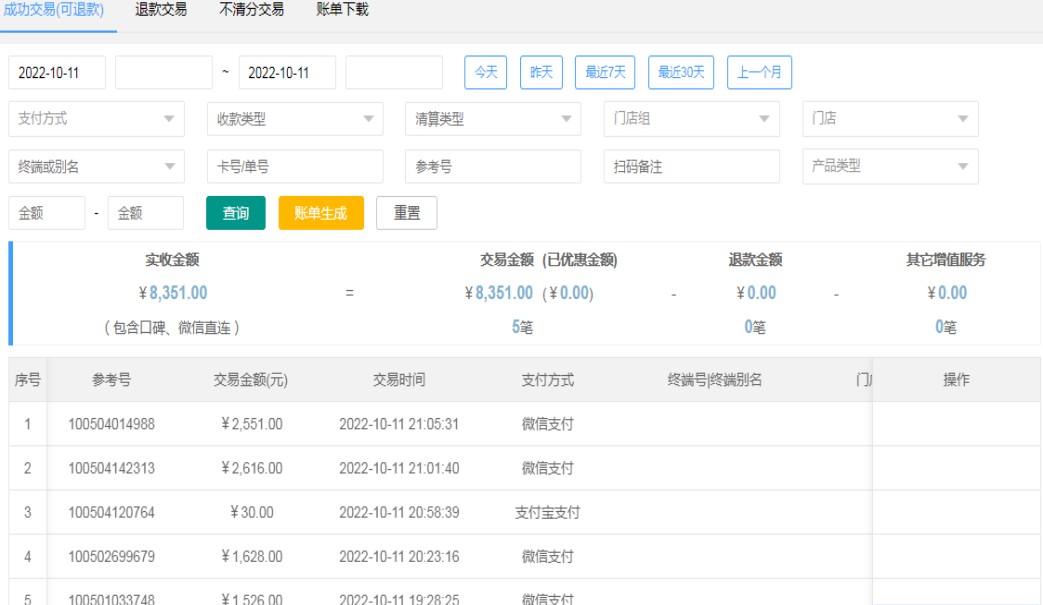1043x605 pixels.
Task: Expand the 产品类型 dropdown
Action: (889, 167)
